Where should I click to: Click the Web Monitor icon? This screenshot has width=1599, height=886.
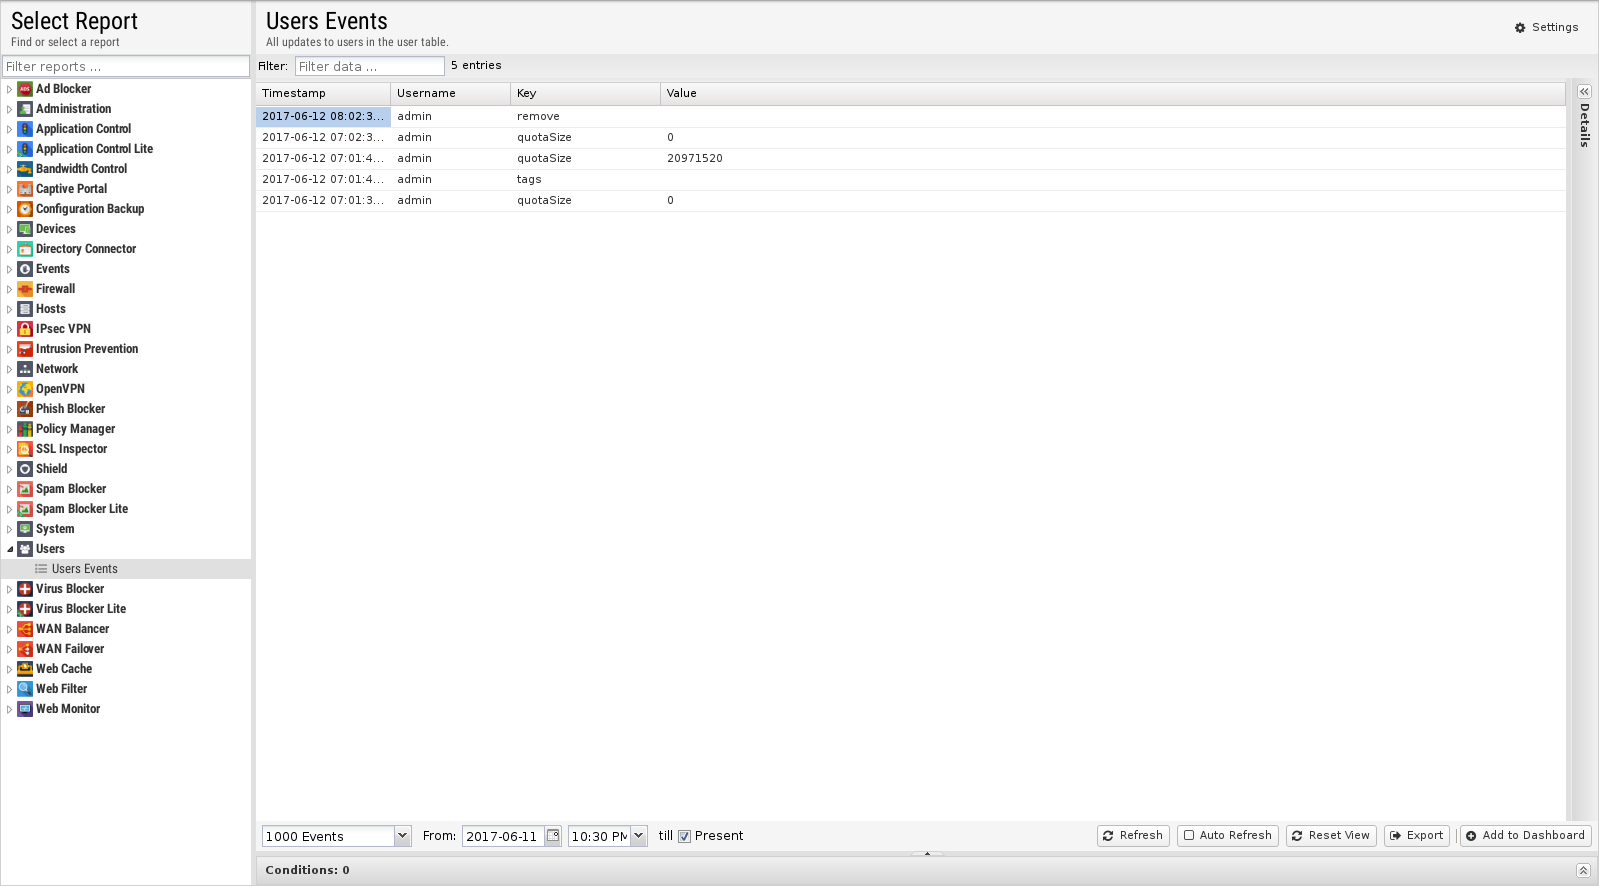(x=25, y=709)
